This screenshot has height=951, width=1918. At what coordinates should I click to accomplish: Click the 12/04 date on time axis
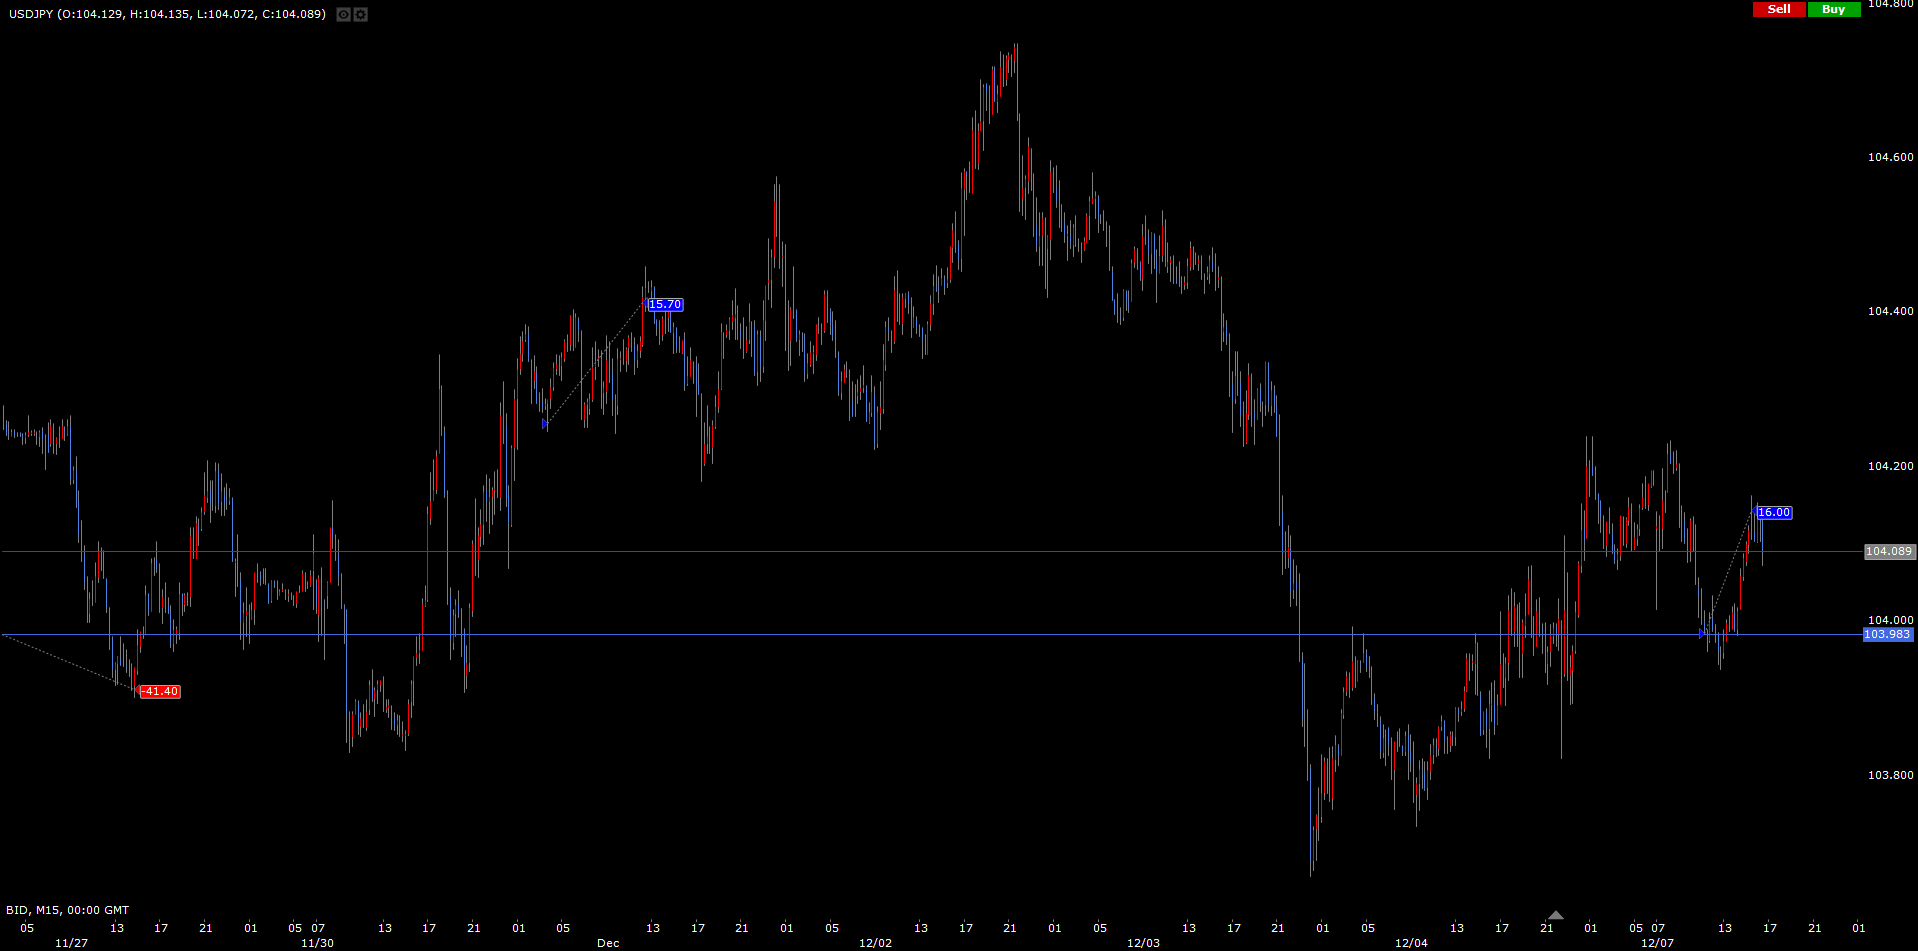coord(1411,943)
